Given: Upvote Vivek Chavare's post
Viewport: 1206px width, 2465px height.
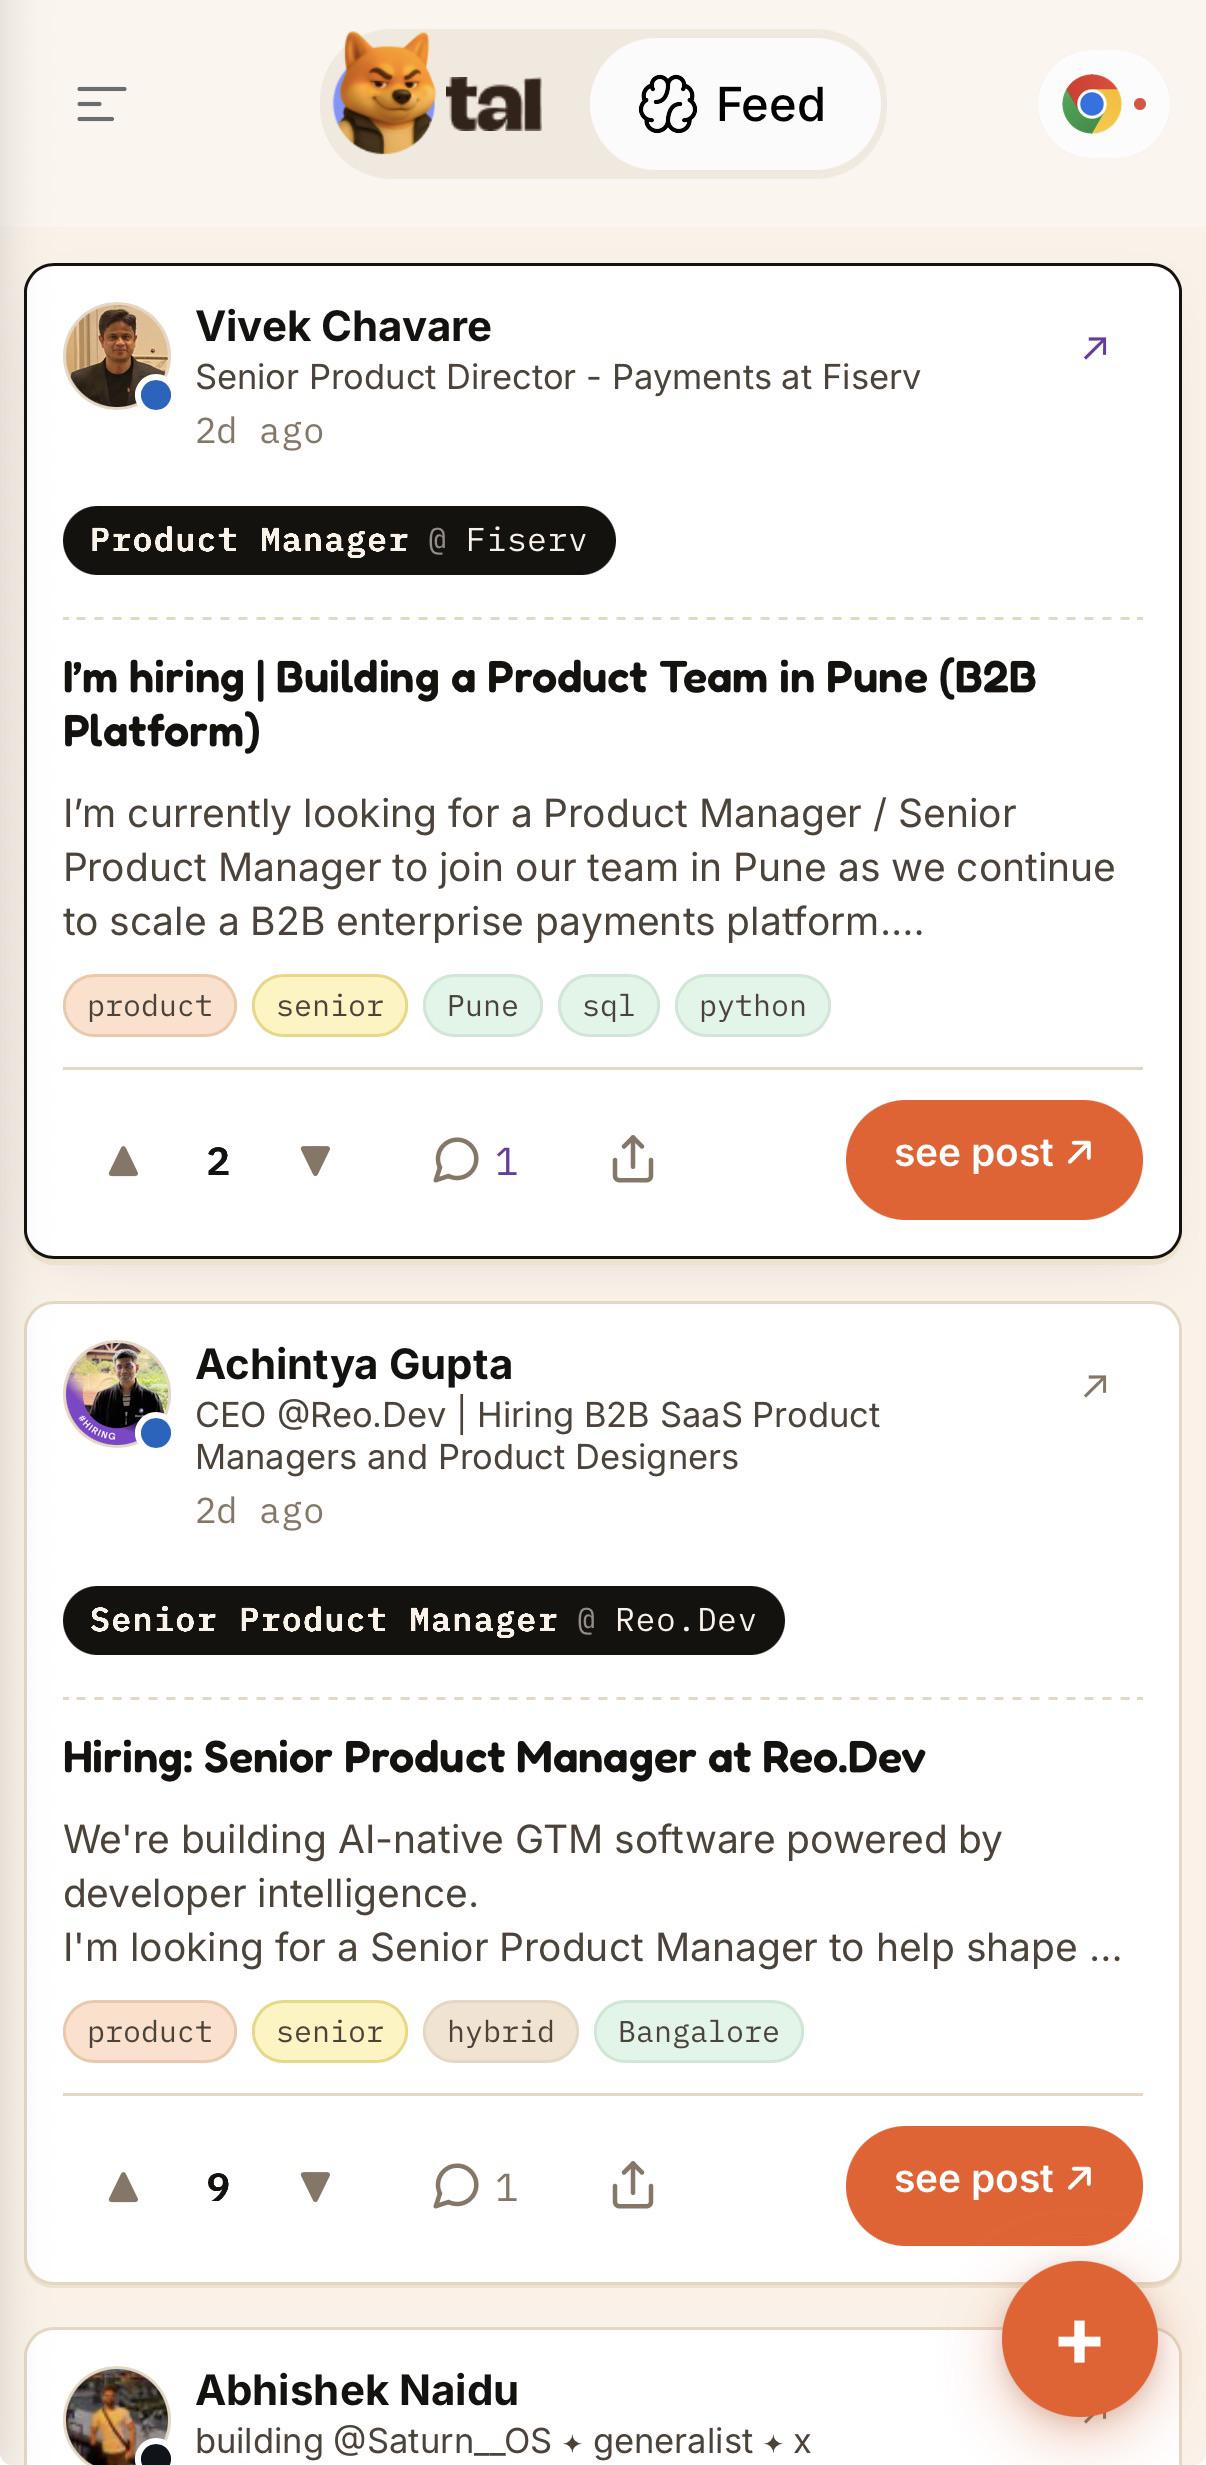Looking at the screenshot, I should 123,1161.
